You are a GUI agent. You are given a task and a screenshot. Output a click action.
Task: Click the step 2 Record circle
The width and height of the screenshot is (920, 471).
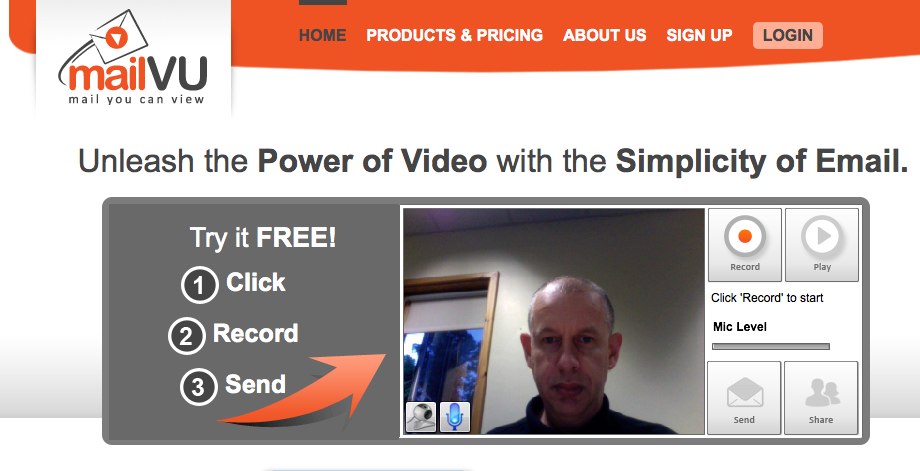coord(187,336)
